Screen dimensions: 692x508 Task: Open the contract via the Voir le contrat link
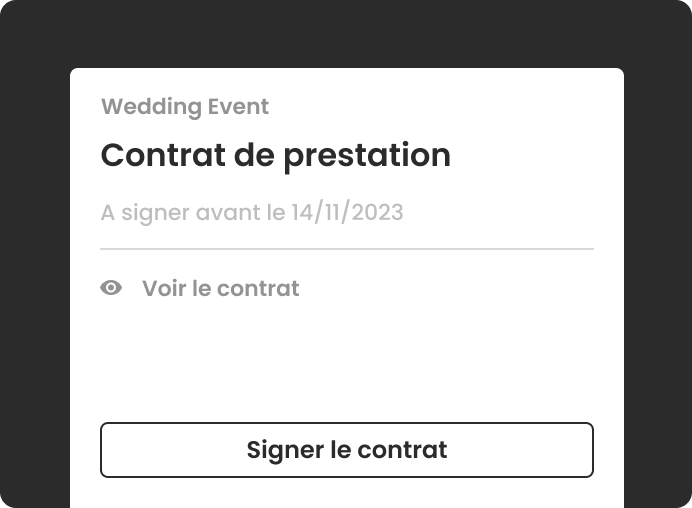pyautogui.click(x=221, y=288)
